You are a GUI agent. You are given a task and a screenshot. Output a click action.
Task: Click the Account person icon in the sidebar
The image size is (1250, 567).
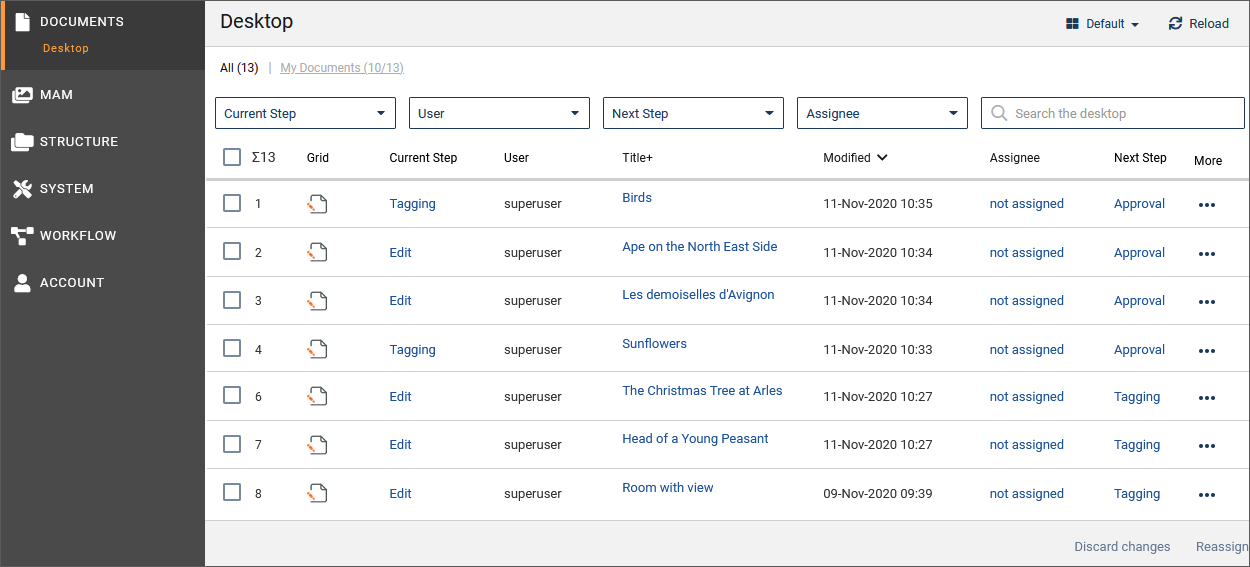[22, 283]
